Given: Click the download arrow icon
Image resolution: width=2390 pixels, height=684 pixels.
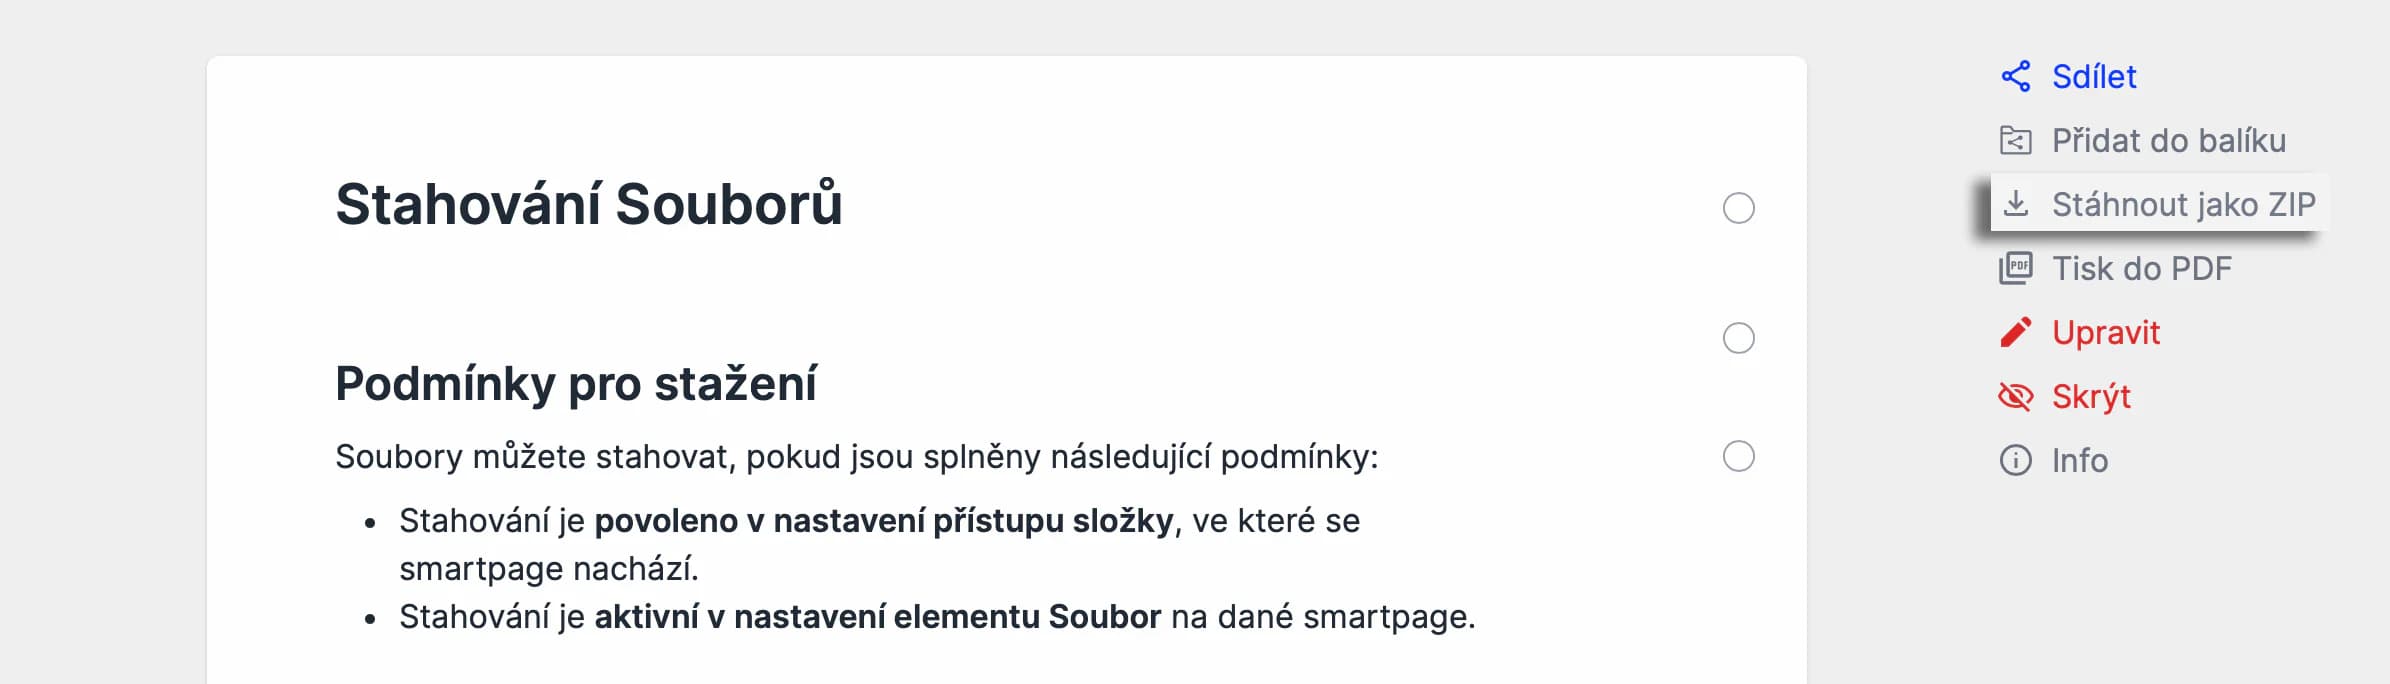Looking at the screenshot, I should click(x=2016, y=204).
